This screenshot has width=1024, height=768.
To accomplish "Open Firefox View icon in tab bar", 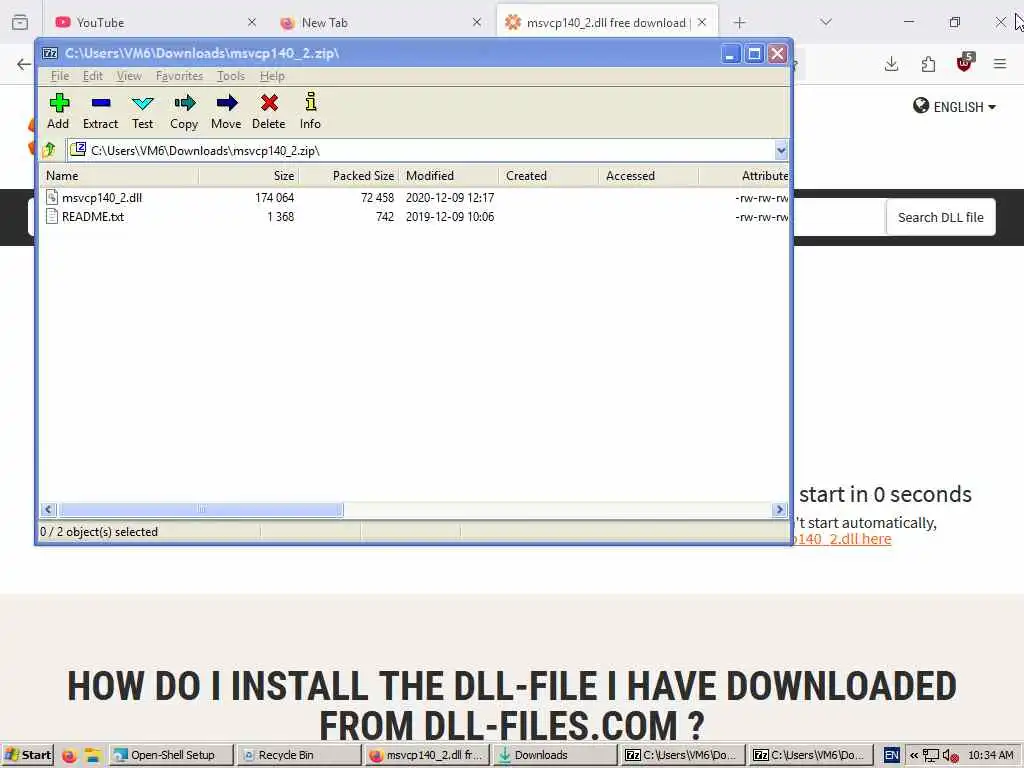I will [20, 22].
